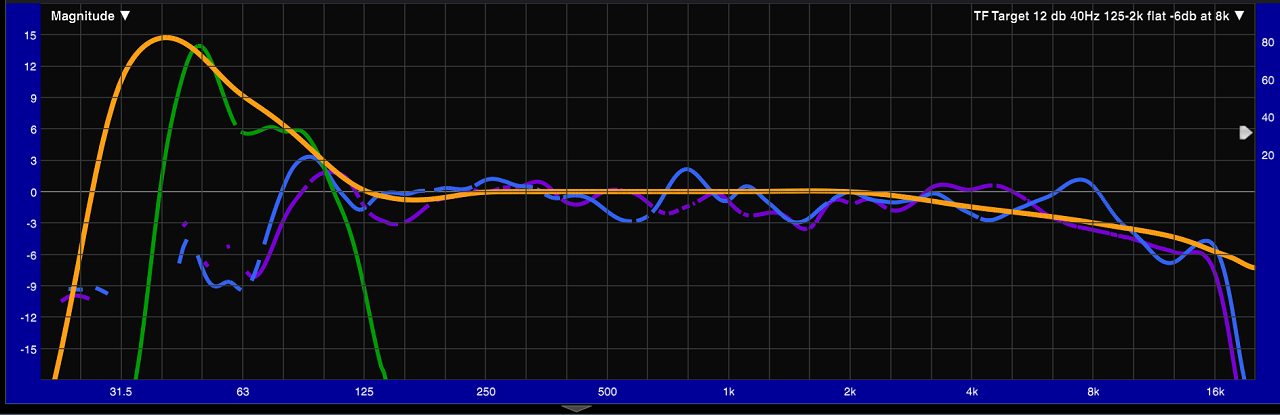Open the Magnitude graph type dropdown
The height and width of the screenshot is (415, 1280).
(90, 15)
